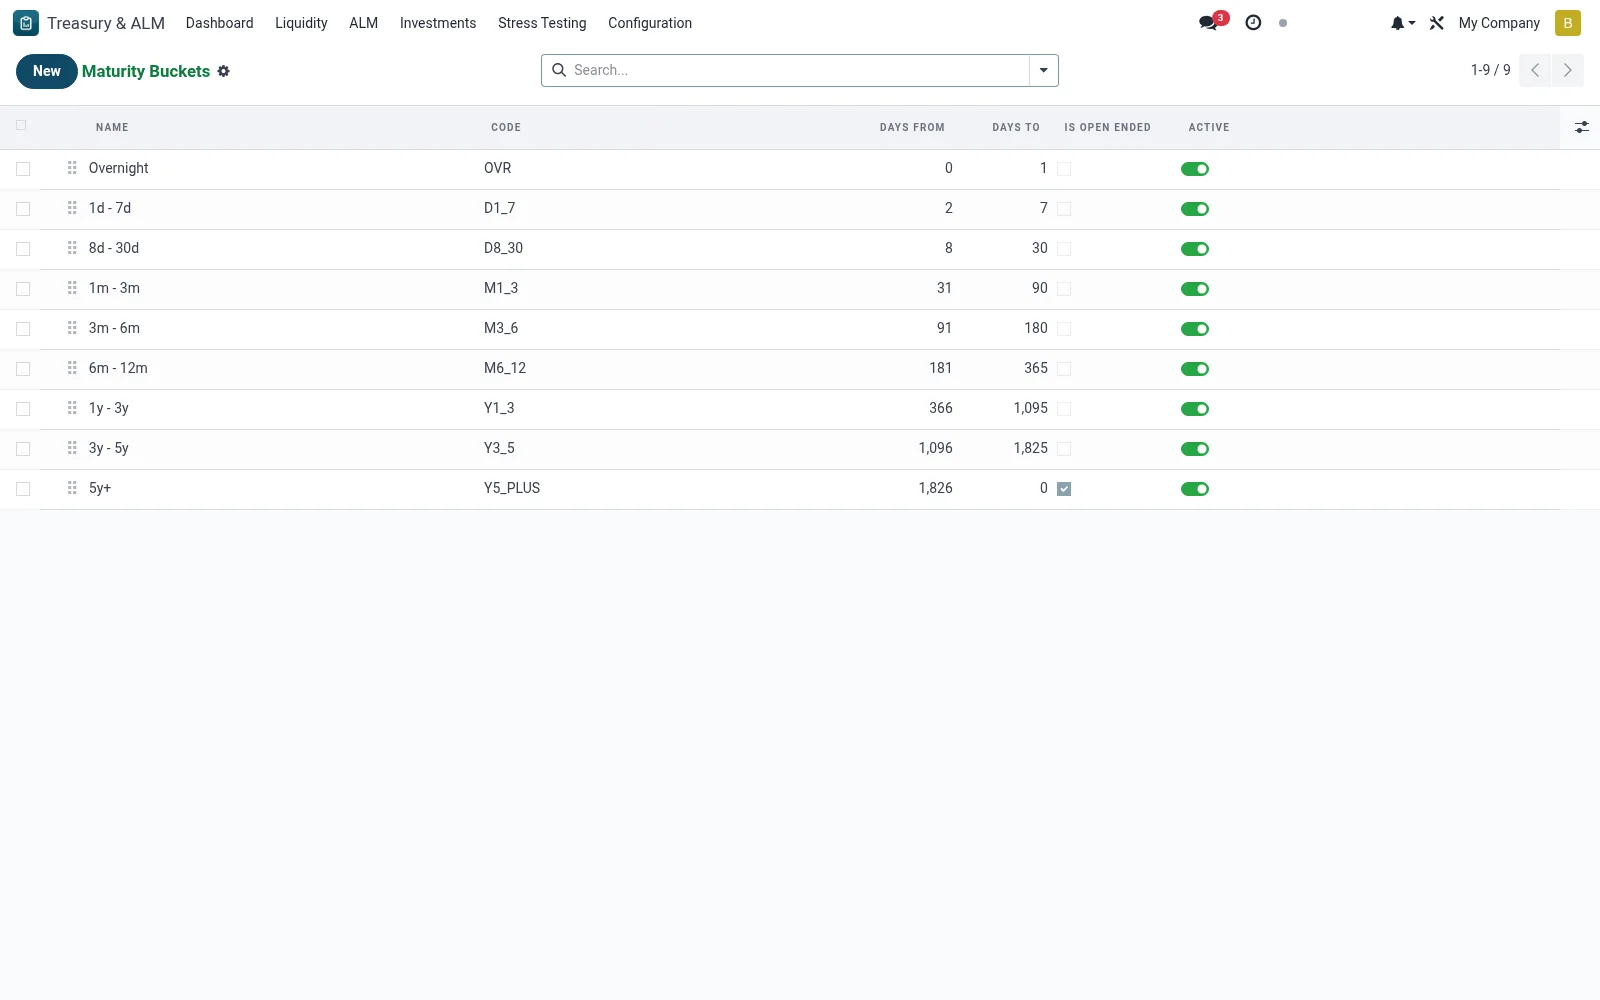Grab the drag handle of 1m - 3m row
This screenshot has width=1600, height=1000.
72,288
